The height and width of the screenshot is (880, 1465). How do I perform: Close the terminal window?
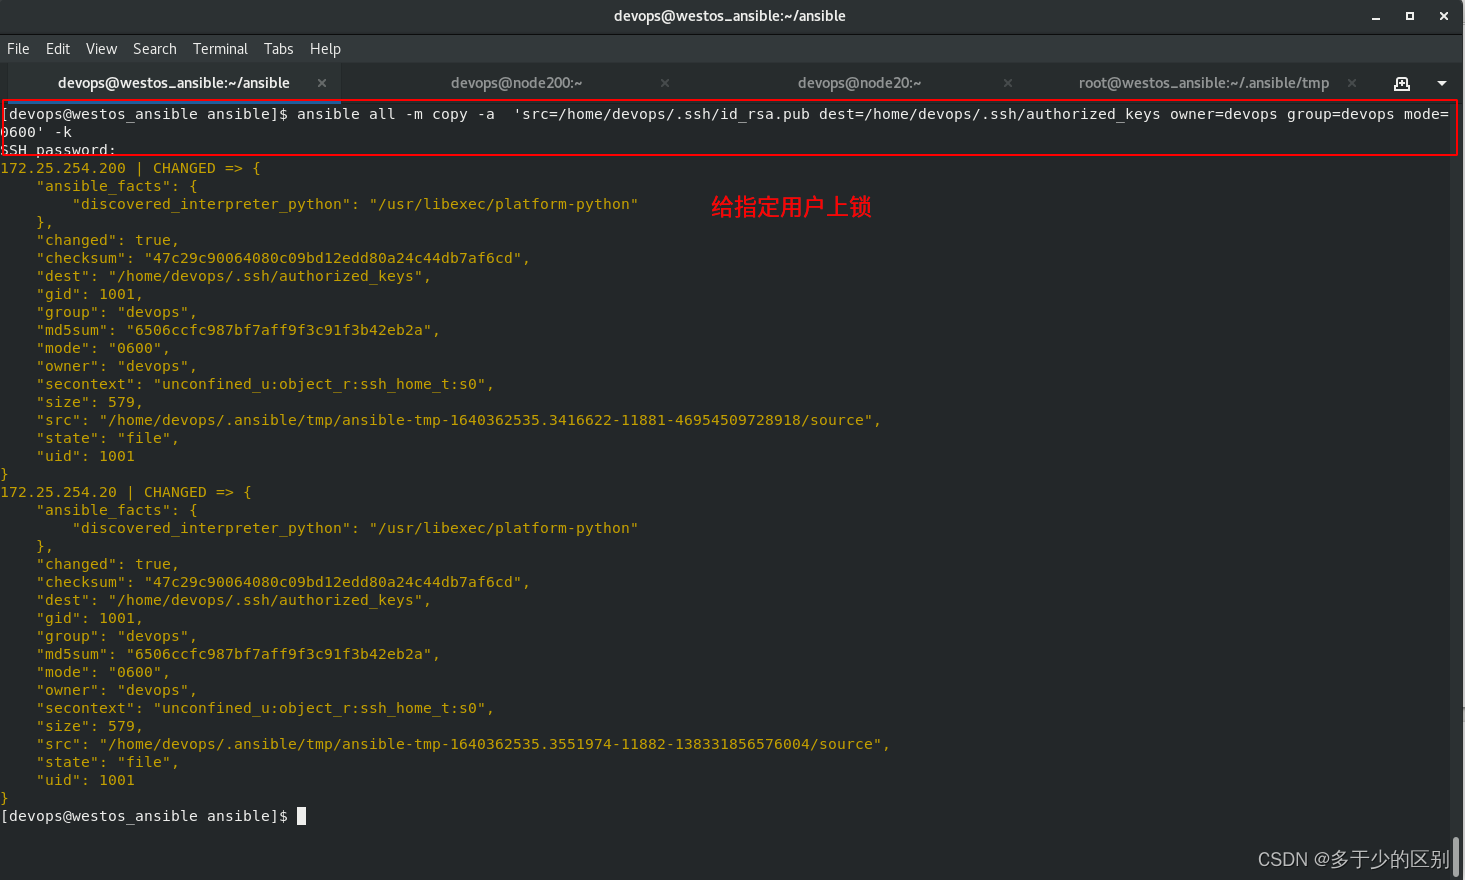click(1444, 16)
